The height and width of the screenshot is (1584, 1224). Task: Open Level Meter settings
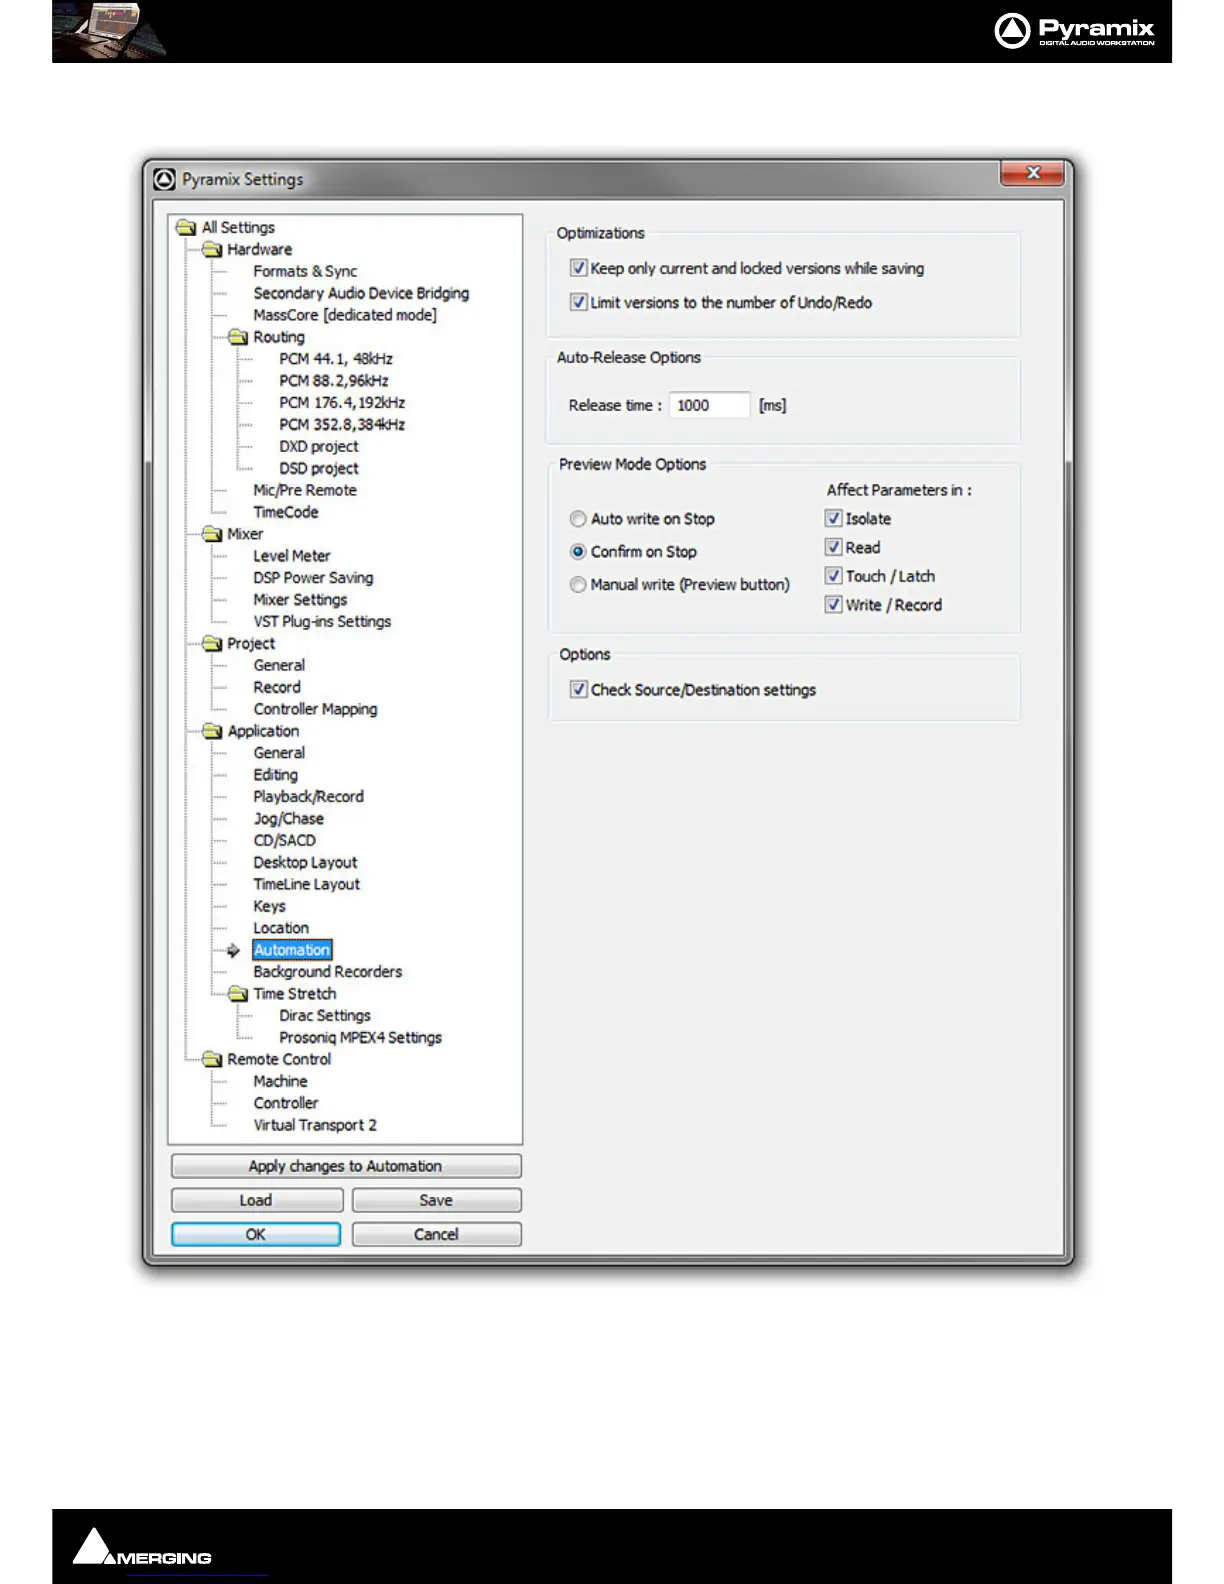coord(292,556)
